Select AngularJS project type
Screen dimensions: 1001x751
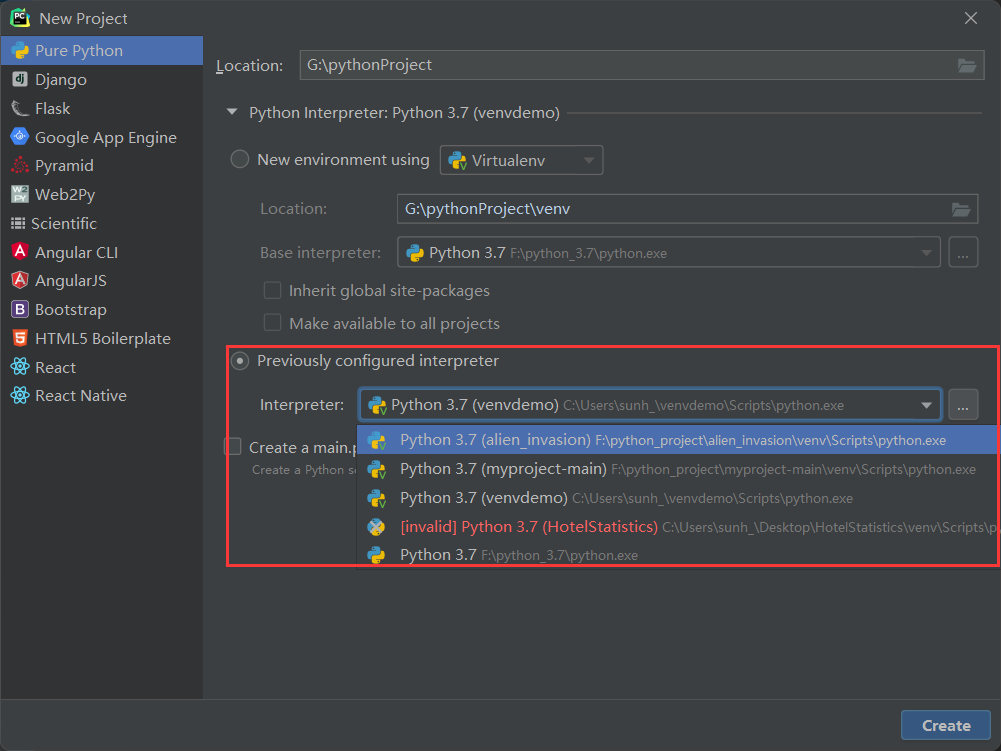102,280
